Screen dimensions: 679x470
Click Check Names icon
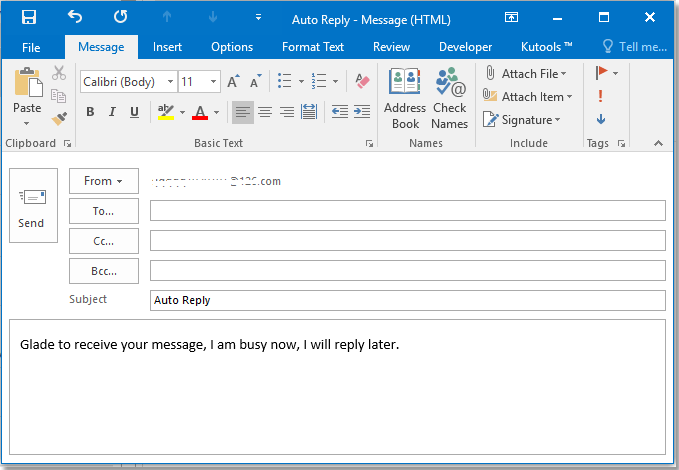[450, 98]
